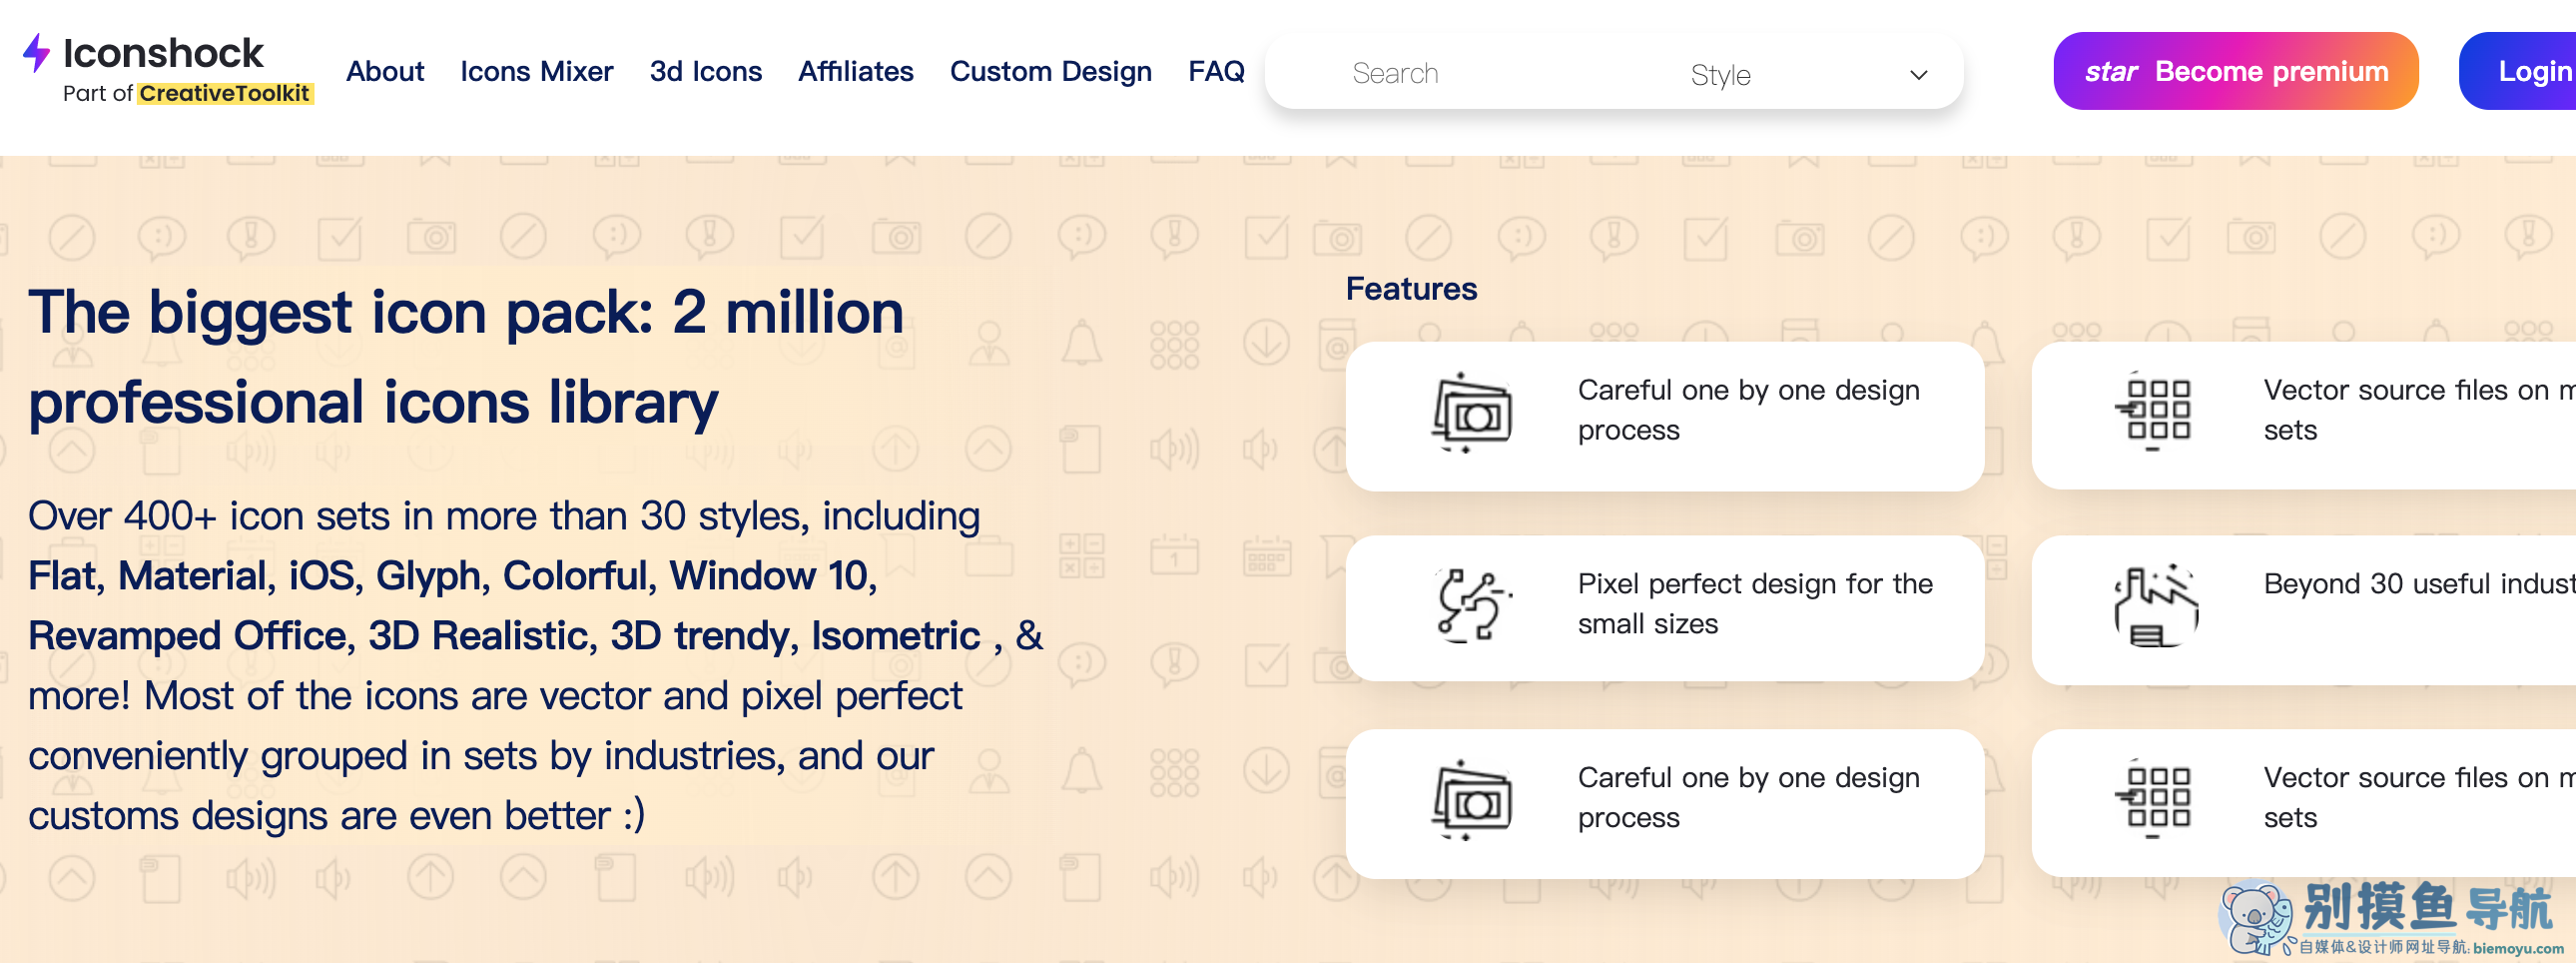Visit the FAQ page
2576x963 pixels.
(x=1216, y=72)
